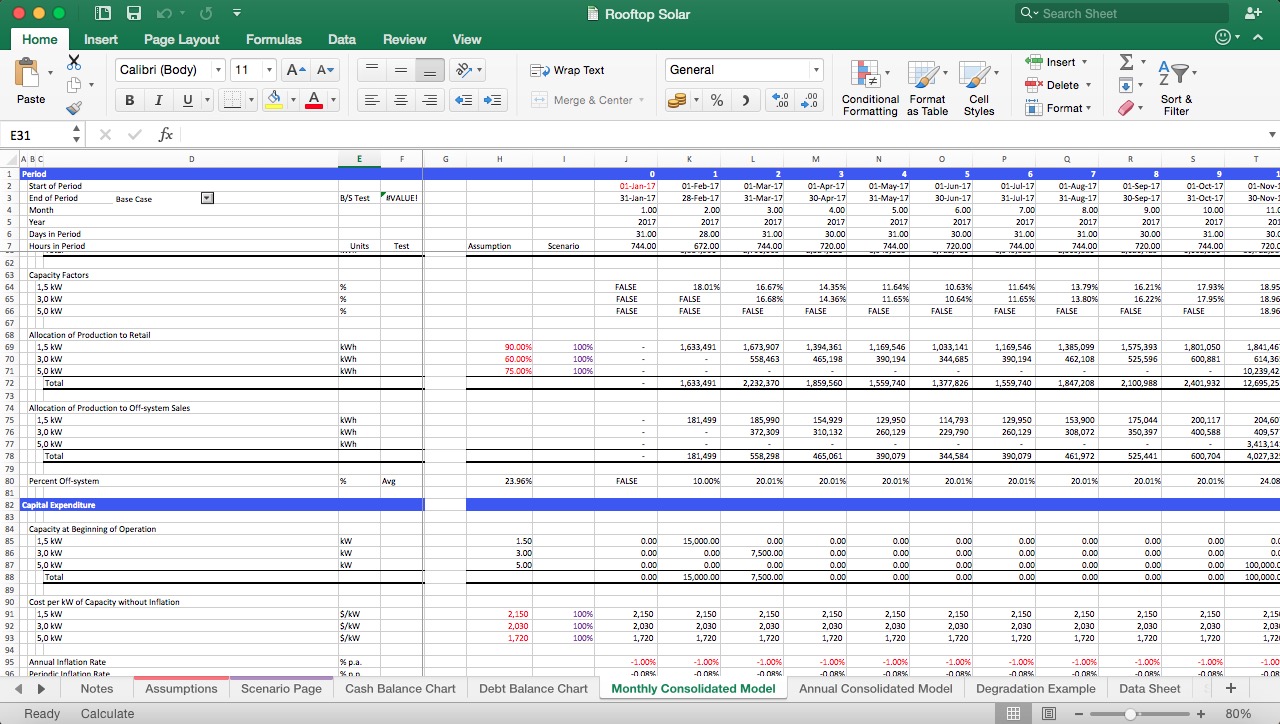The height and width of the screenshot is (724, 1280).
Task: Toggle Italic formatting
Action: [x=158, y=100]
